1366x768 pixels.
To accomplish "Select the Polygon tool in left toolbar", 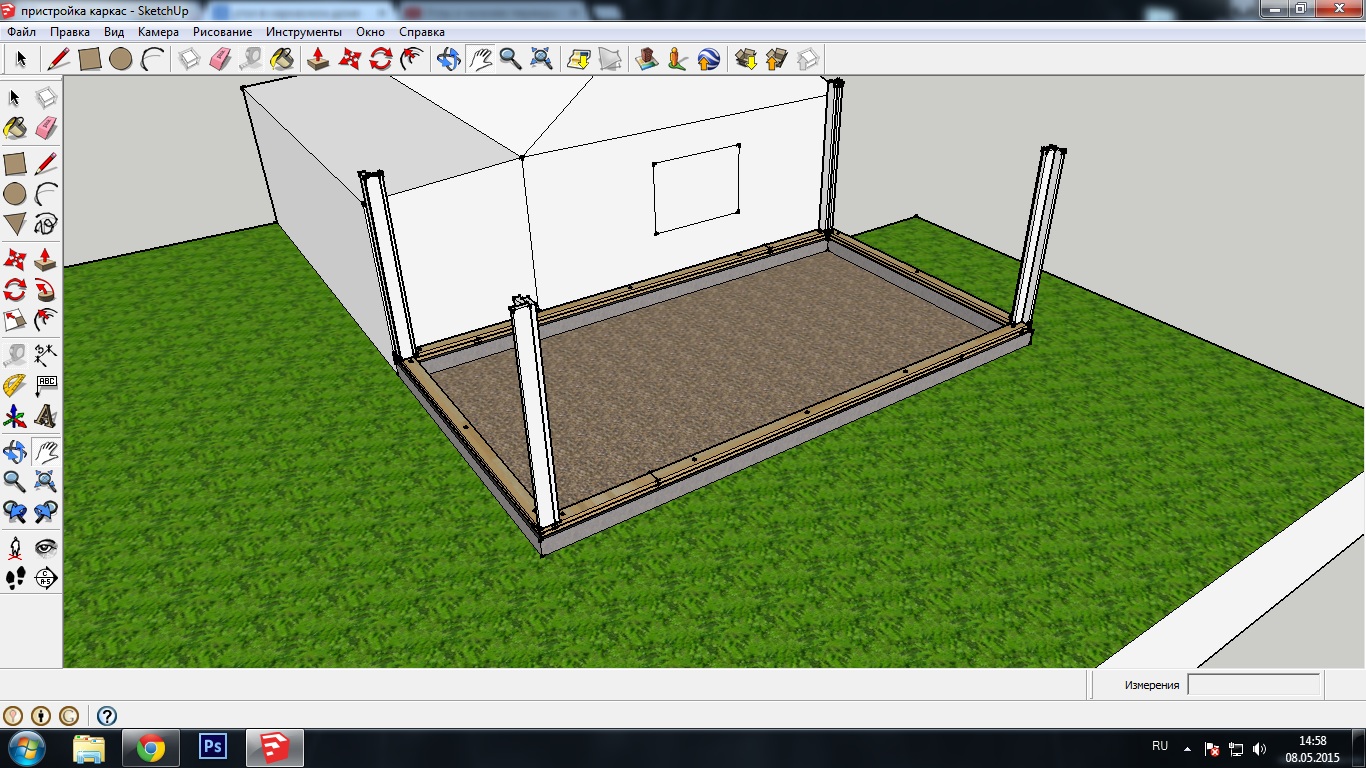I will (15, 223).
